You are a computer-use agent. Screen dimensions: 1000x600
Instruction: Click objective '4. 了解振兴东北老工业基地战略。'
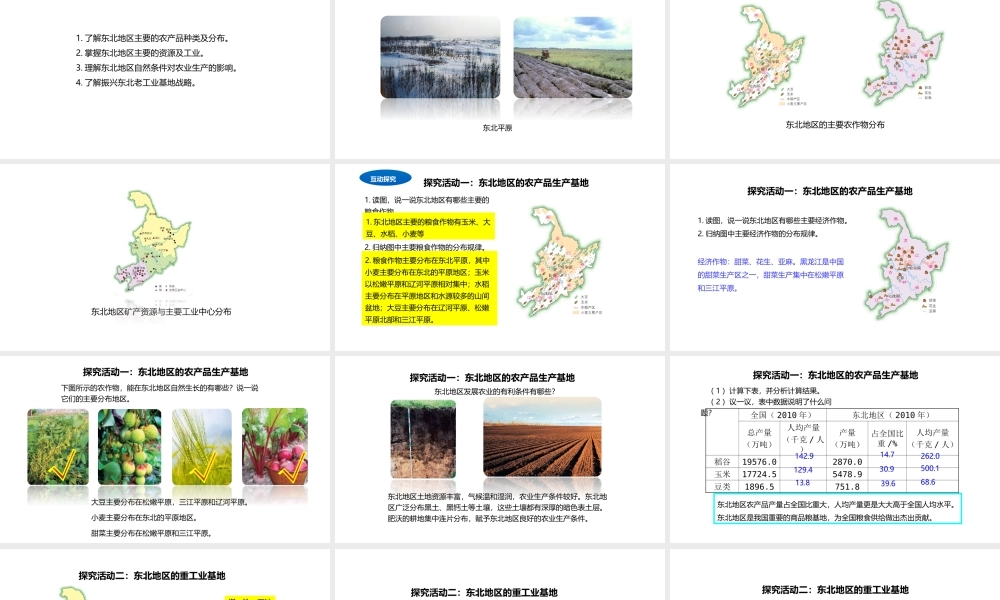[135, 82]
